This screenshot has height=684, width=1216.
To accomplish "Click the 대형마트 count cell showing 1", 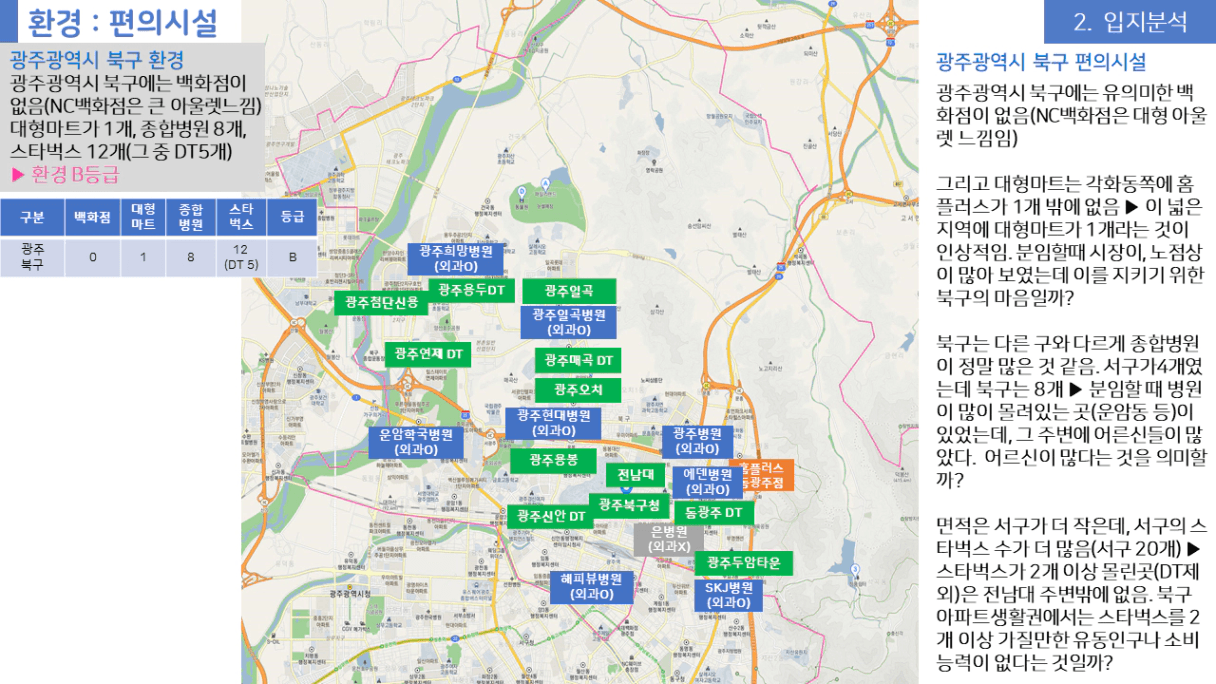I will (143, 257).
